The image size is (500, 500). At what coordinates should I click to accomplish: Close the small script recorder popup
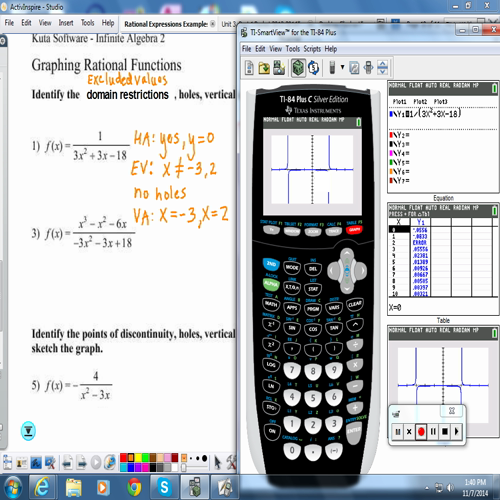tap(452, 411)
